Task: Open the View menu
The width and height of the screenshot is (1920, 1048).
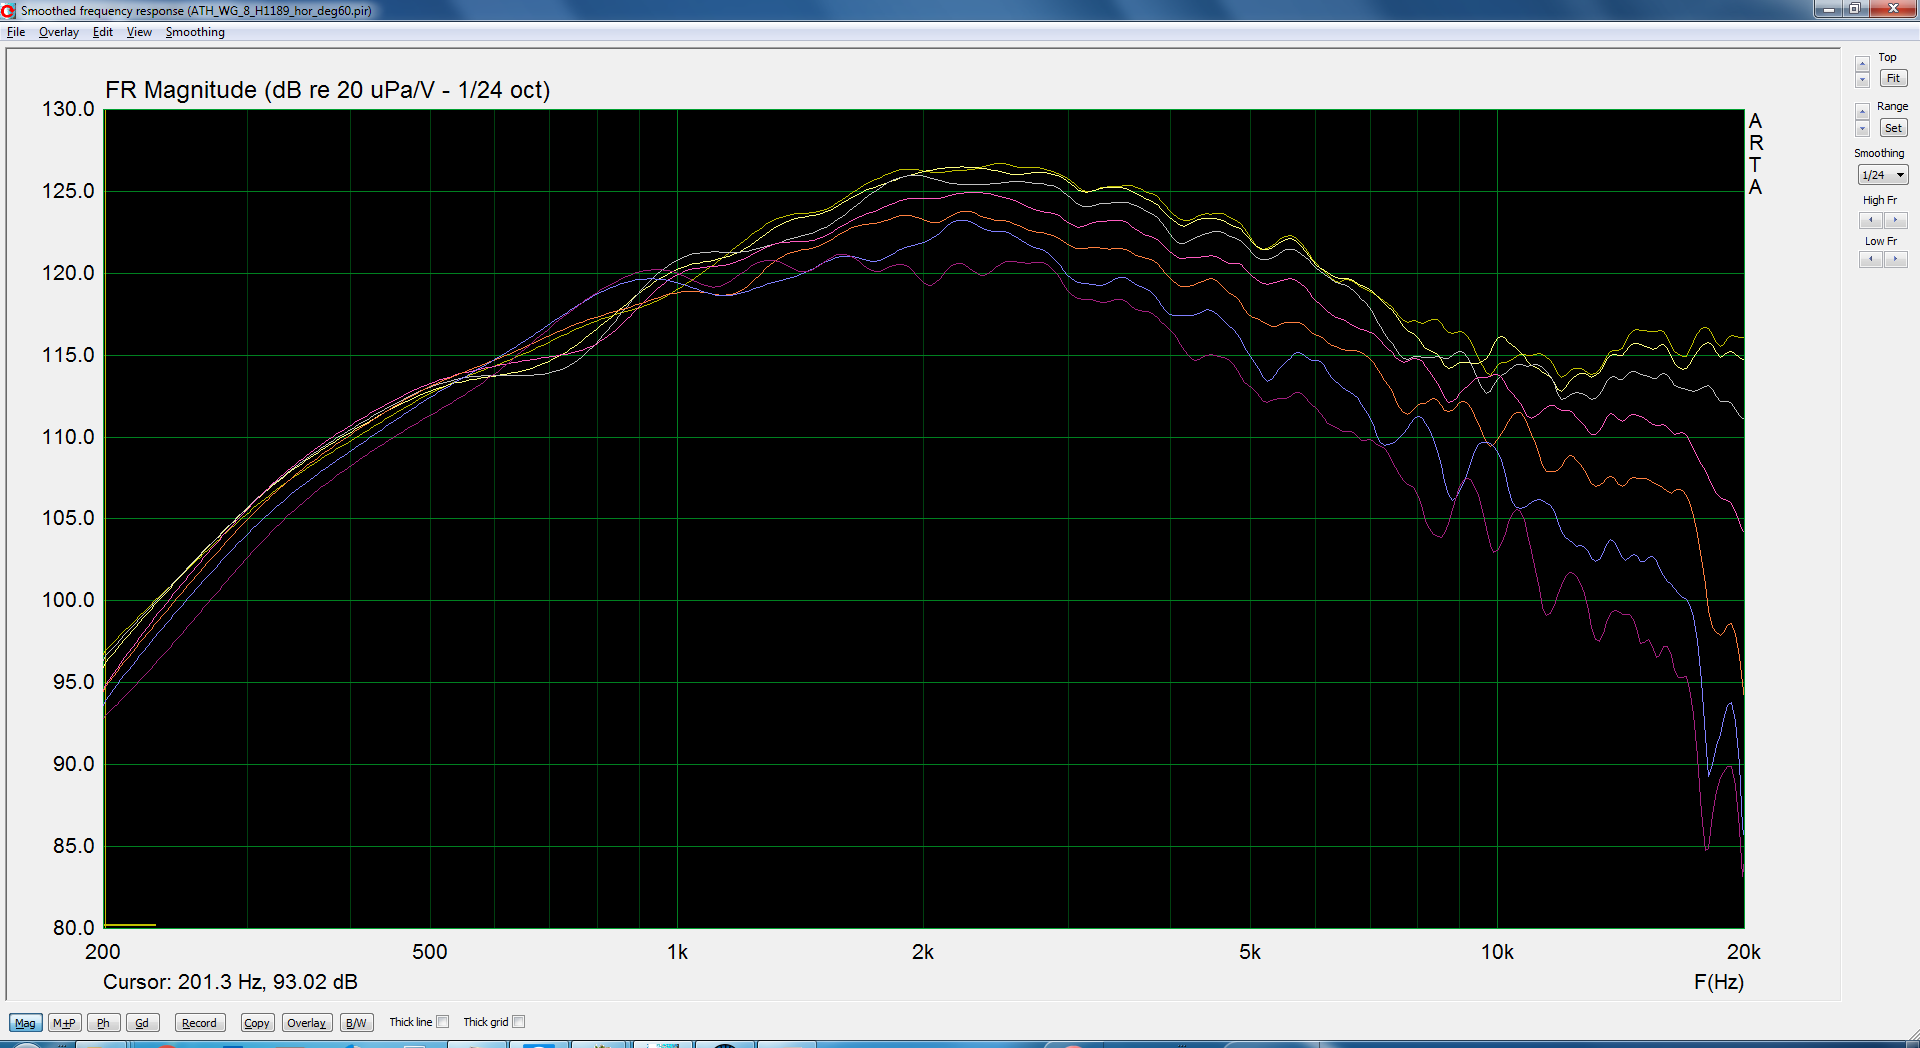Action: pos(139,32)
